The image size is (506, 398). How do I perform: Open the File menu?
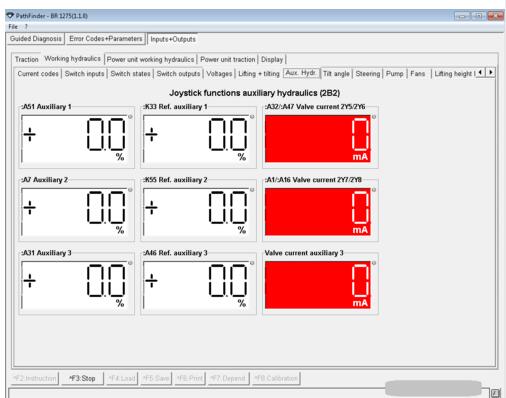tap(13, 26)
